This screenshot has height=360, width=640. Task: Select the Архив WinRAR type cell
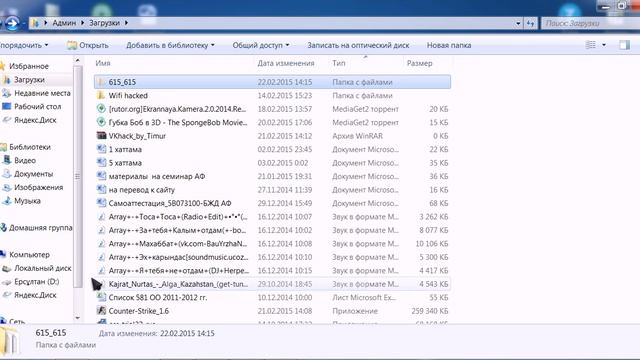[357, 136]
